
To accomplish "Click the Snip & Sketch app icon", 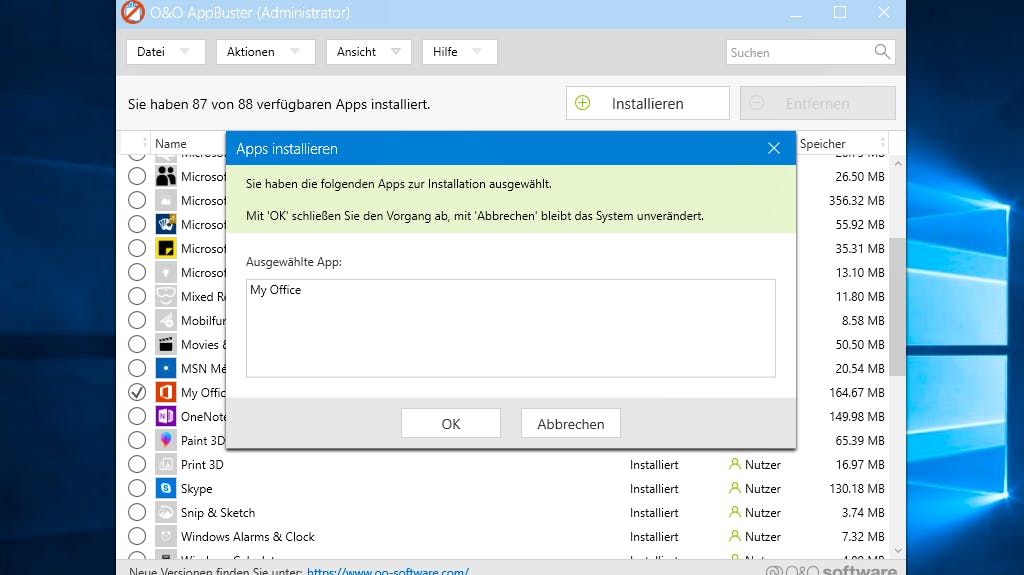I will 166,512.
